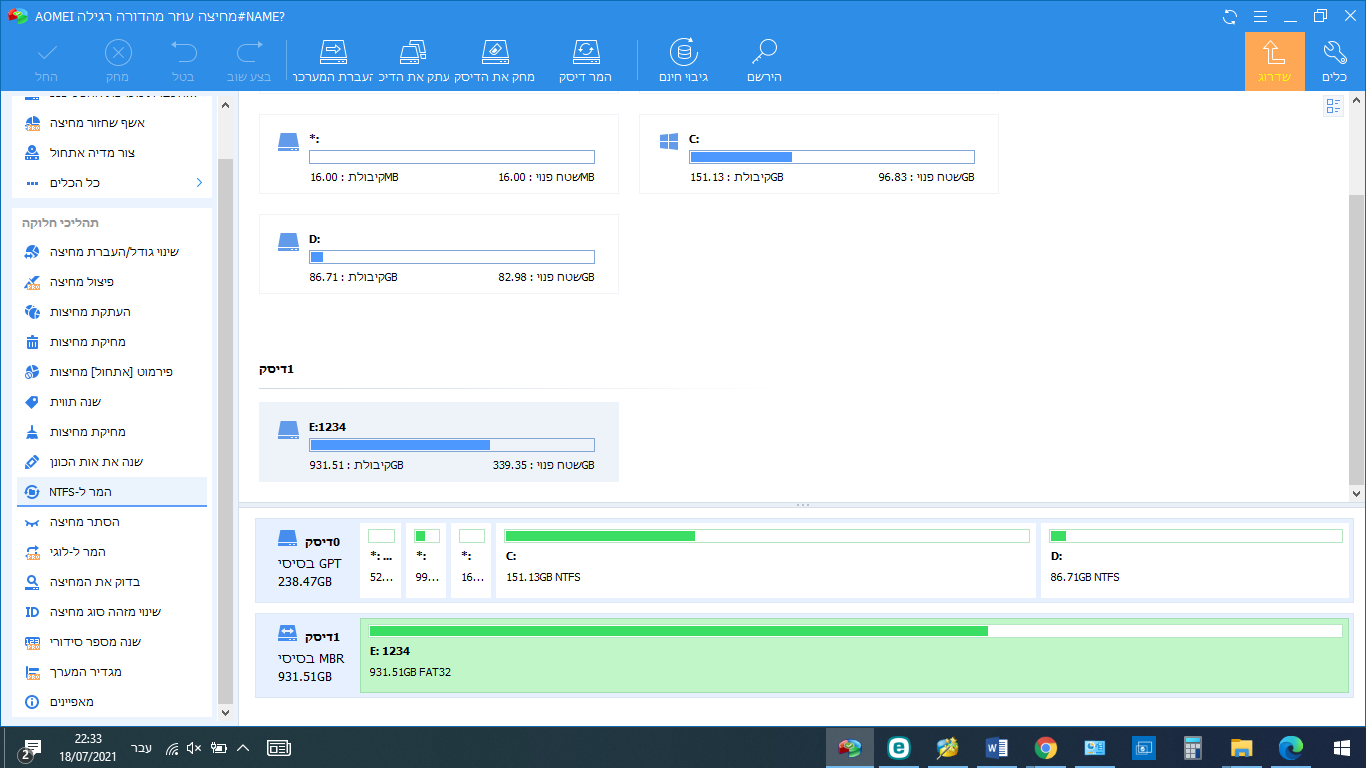
Task: Choose Split Partition (פיצול מחיצה)
Action: click(112, 282)
